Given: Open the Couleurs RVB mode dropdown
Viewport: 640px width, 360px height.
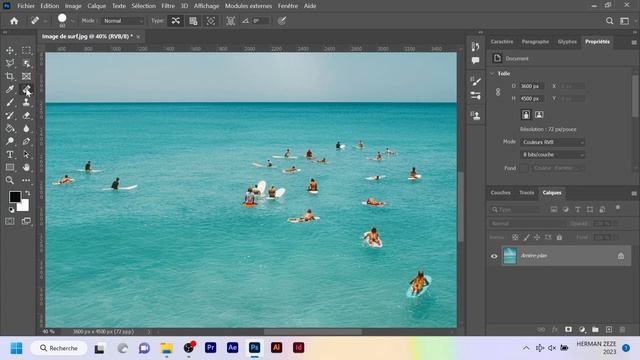Looking at the screenshot, I should 553,142.
